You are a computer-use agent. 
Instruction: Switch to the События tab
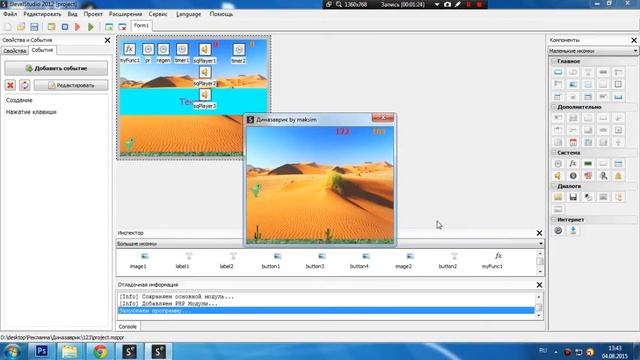[42, 50]
